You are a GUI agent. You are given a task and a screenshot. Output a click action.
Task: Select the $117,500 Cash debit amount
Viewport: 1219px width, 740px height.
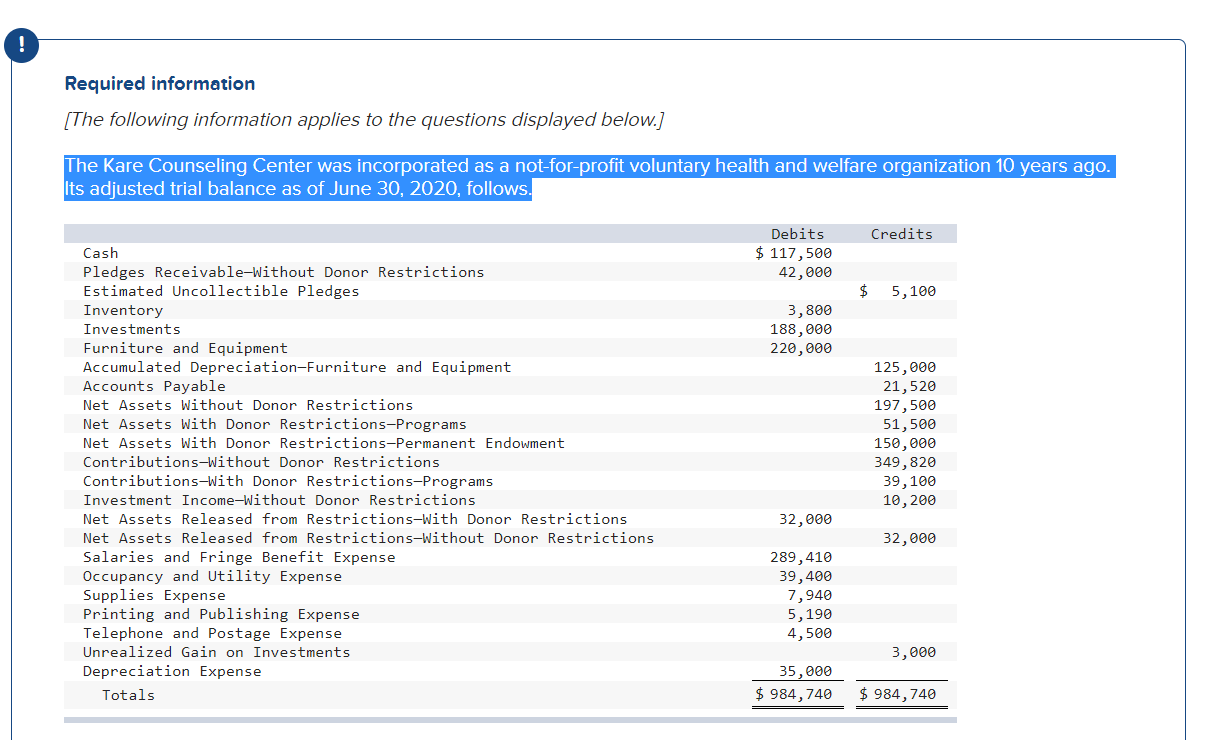pyautogui.click(x=806, y=252)
